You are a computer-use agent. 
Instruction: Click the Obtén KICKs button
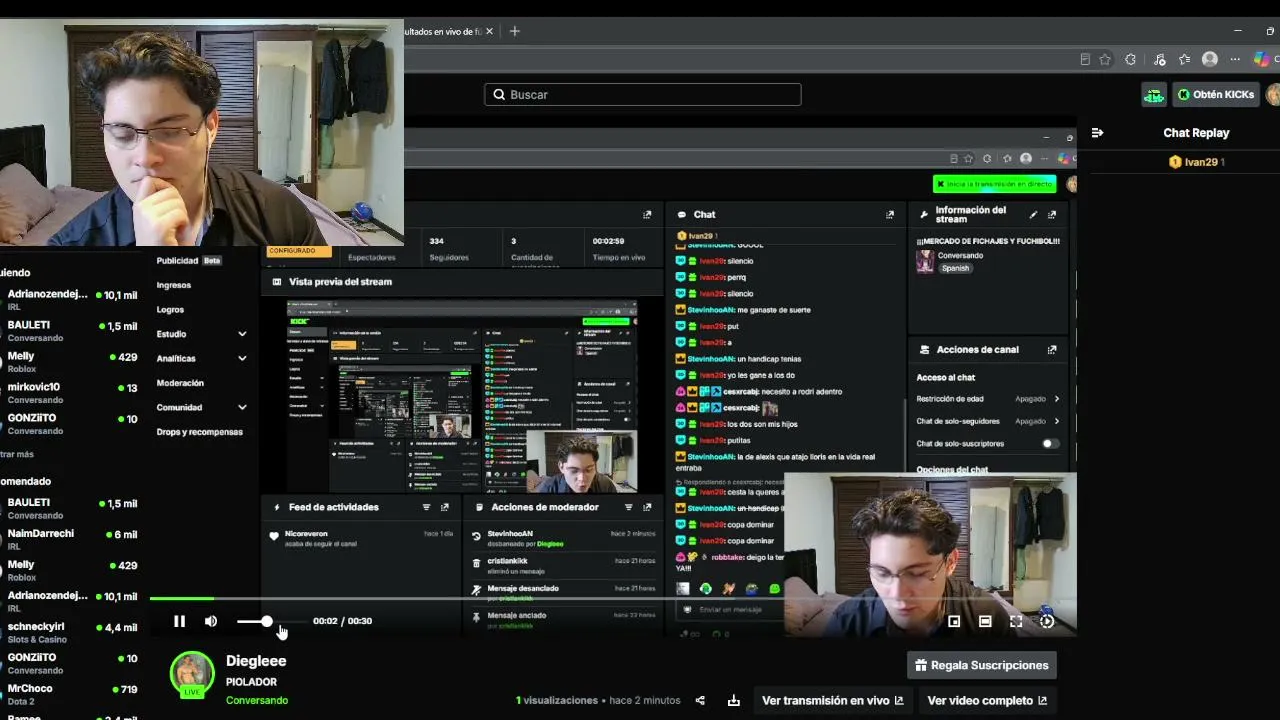[x=1215, y=95]
